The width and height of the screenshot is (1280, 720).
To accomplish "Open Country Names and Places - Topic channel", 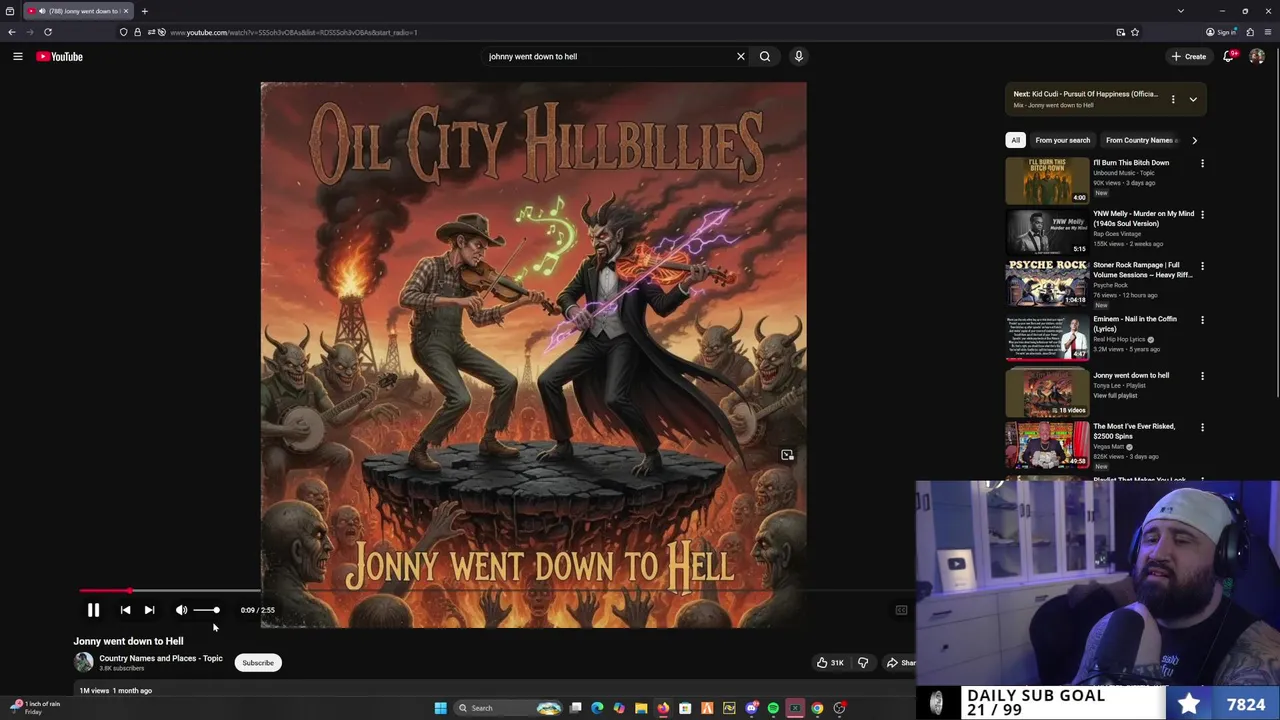I will (161, 658).
